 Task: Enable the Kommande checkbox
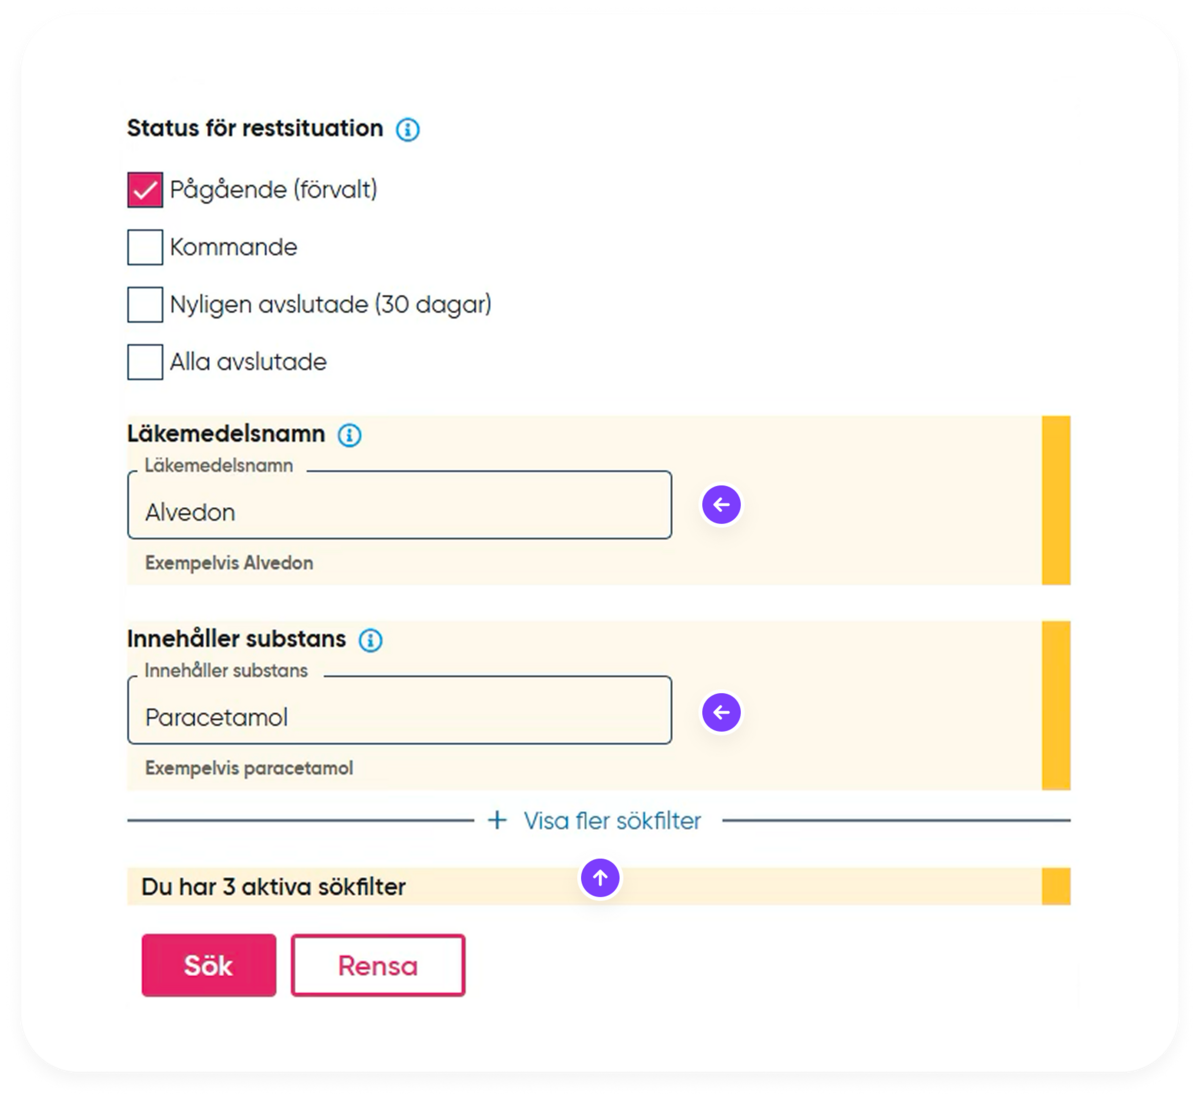tap(145, 247)
